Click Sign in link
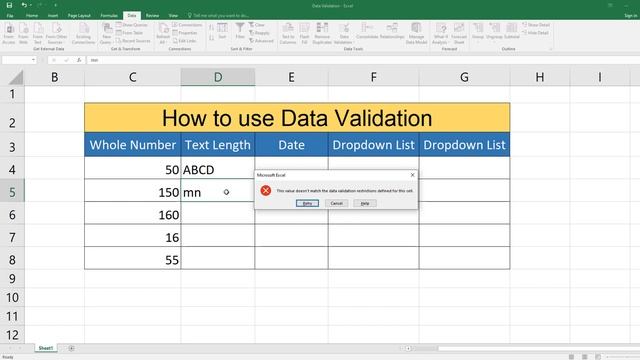The height and width of the screenshot is (360, 640). coord(631,16)
